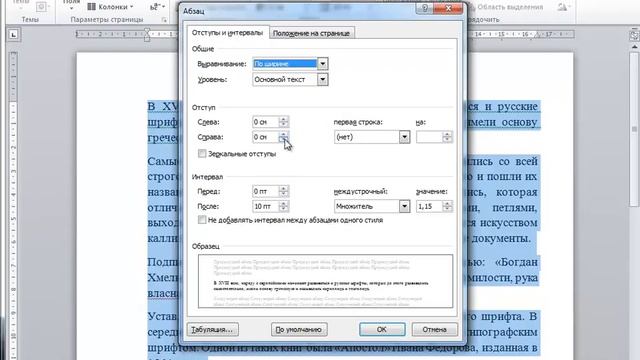Click the Перед spacing input field
The image size is (640, 360).
pyautogui.click(x=266, y=191)
